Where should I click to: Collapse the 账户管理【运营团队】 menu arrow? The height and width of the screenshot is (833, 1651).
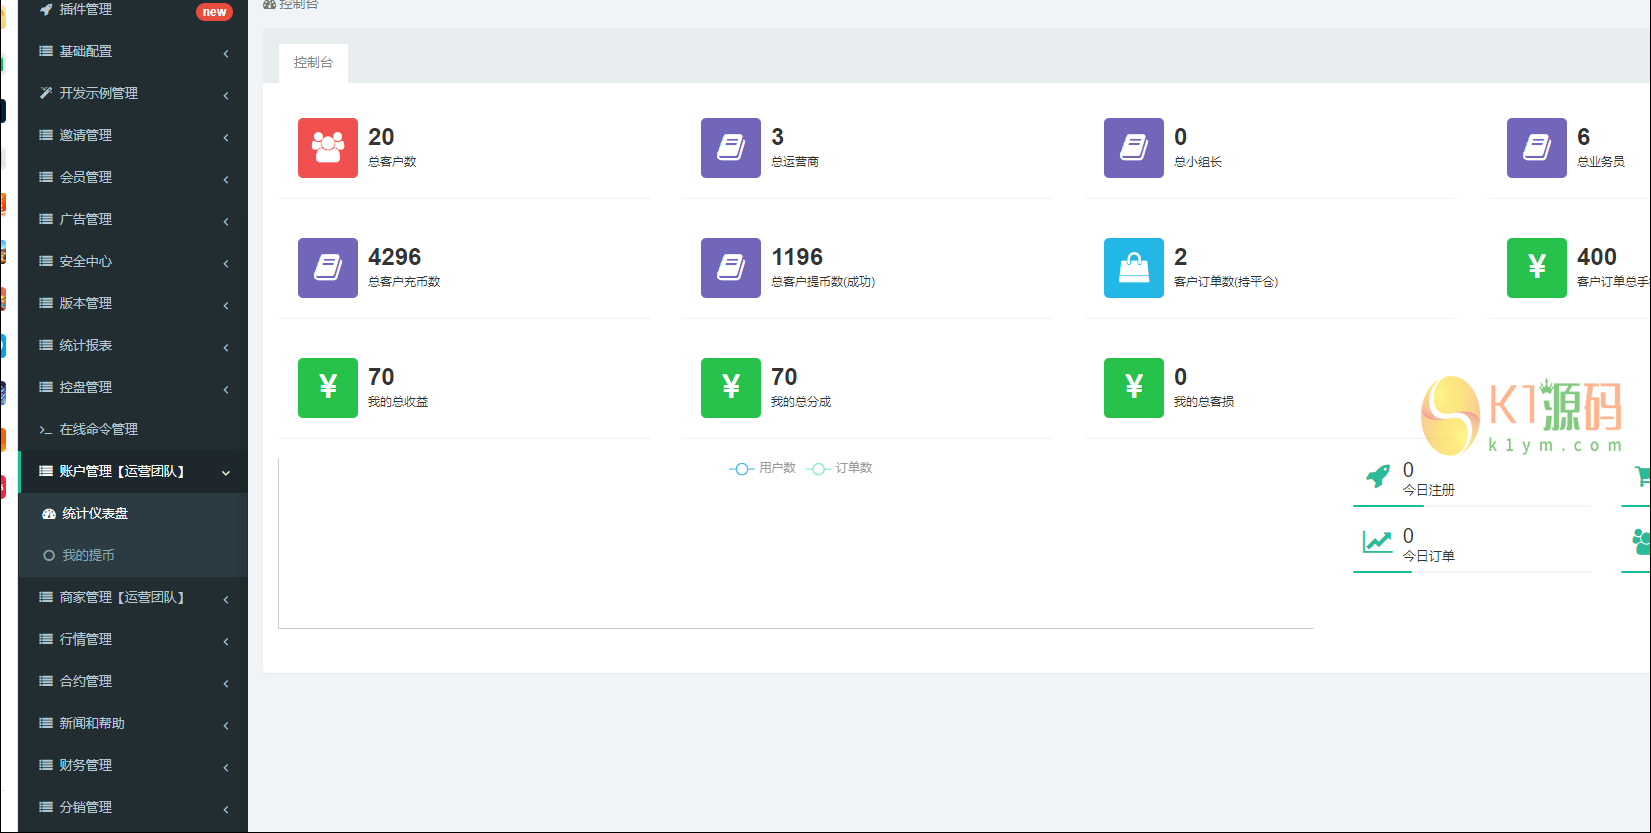(226, 473)
